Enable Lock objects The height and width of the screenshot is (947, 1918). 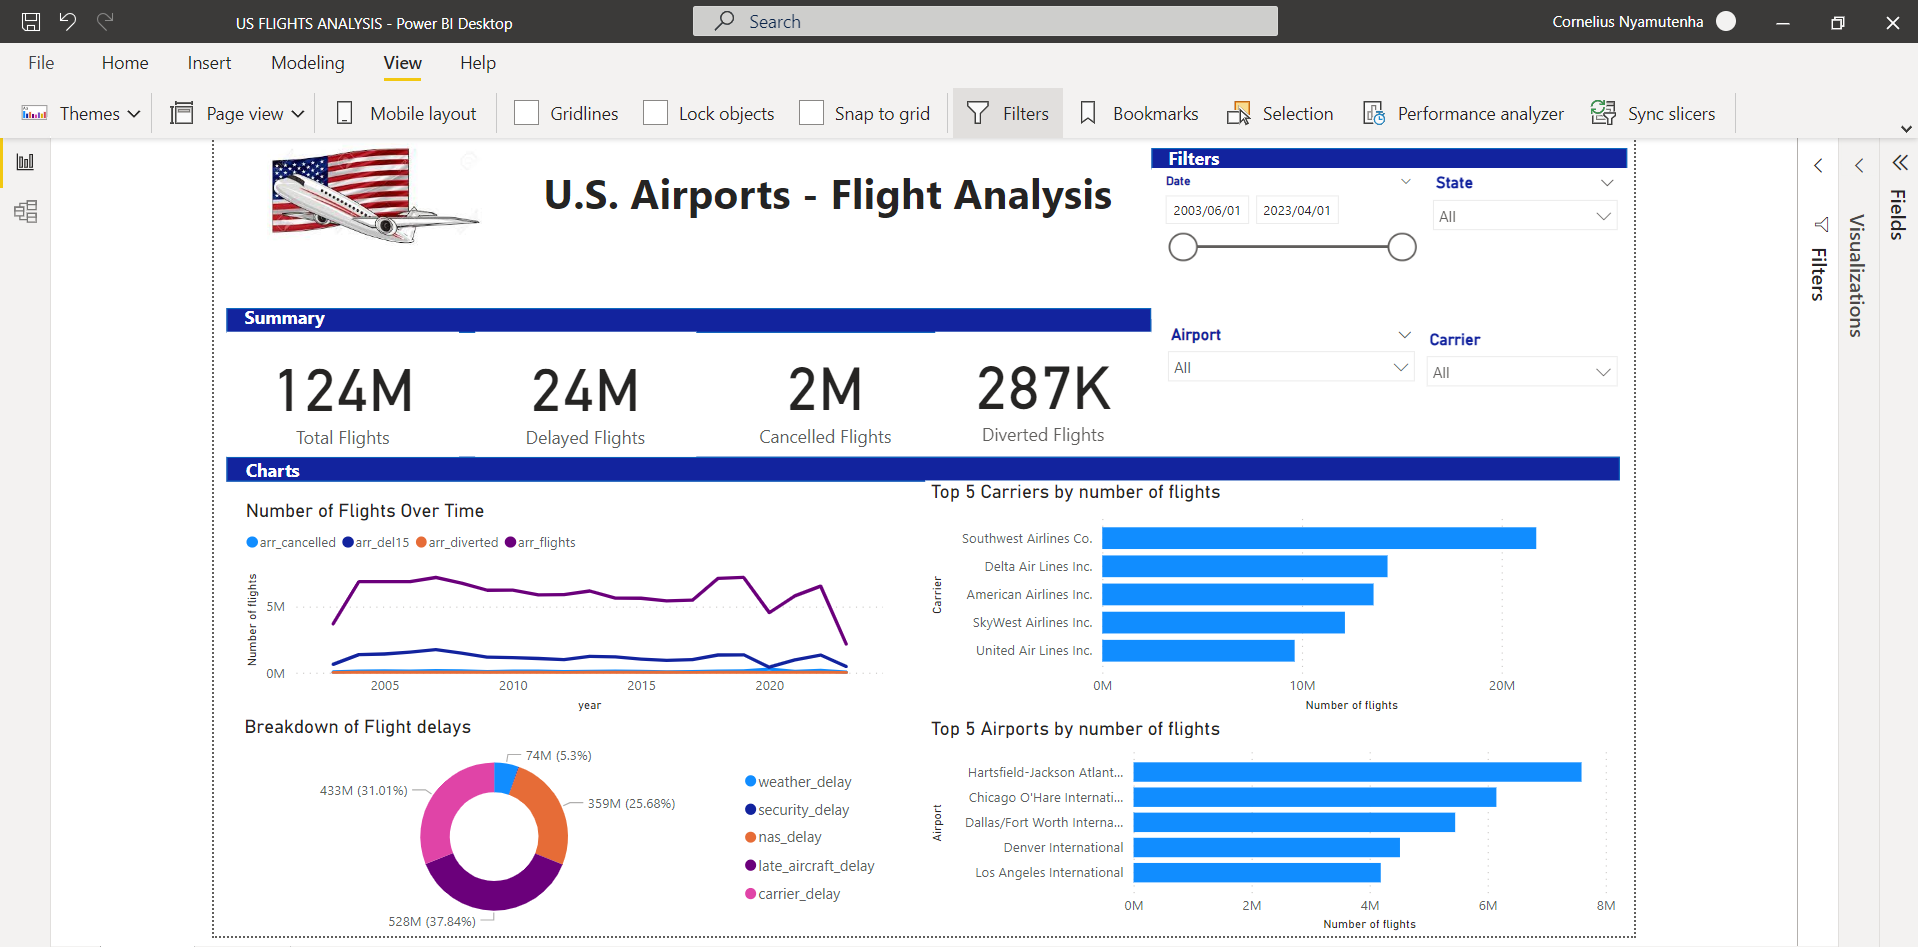coord(655,112)
